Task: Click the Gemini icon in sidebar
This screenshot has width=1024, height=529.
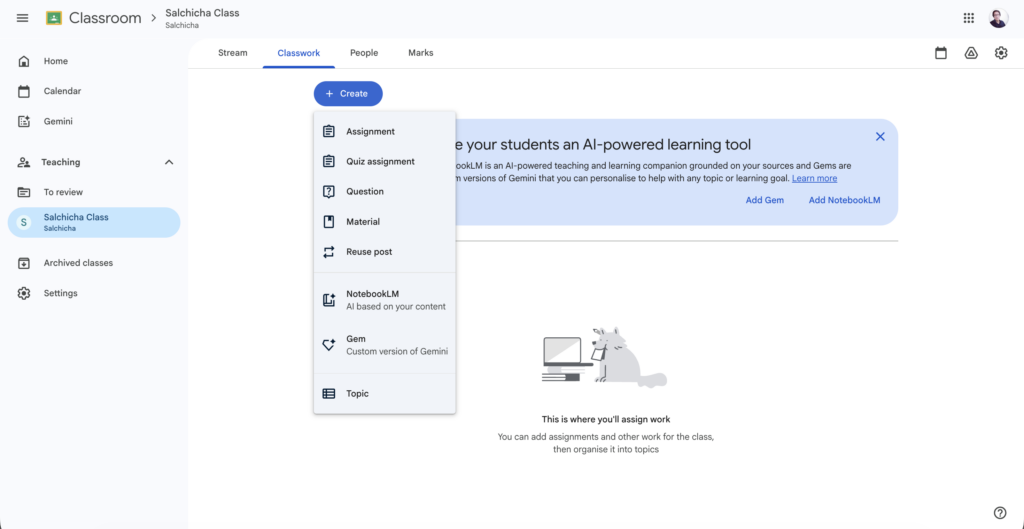Action: click(24, 121)
